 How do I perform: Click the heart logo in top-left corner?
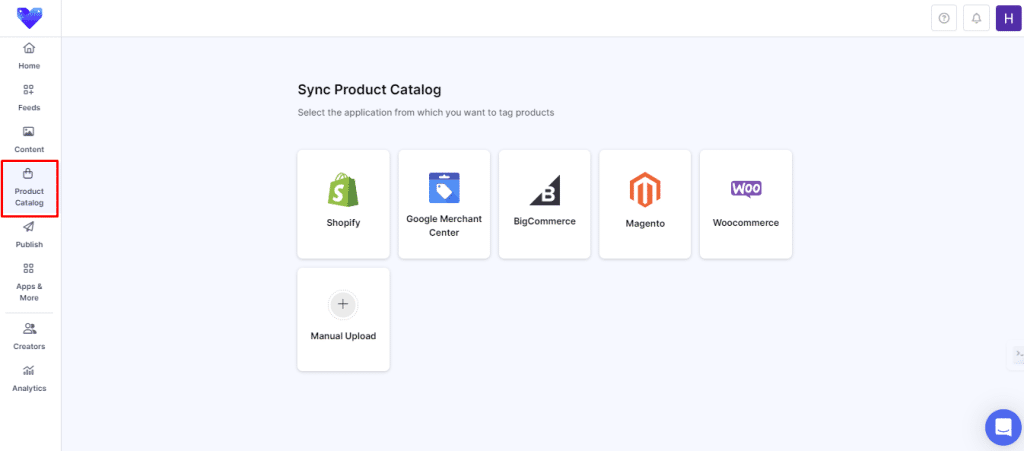30,18
